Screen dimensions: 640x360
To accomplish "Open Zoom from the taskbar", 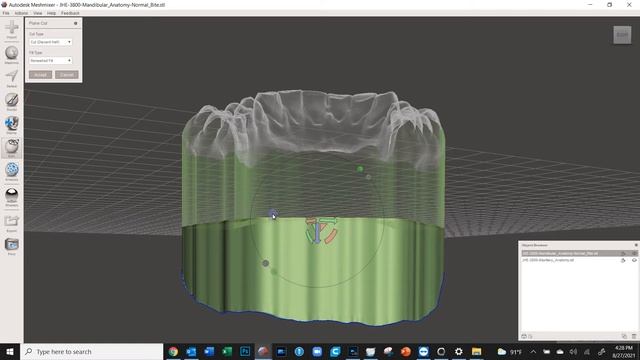I will [317, 351].
